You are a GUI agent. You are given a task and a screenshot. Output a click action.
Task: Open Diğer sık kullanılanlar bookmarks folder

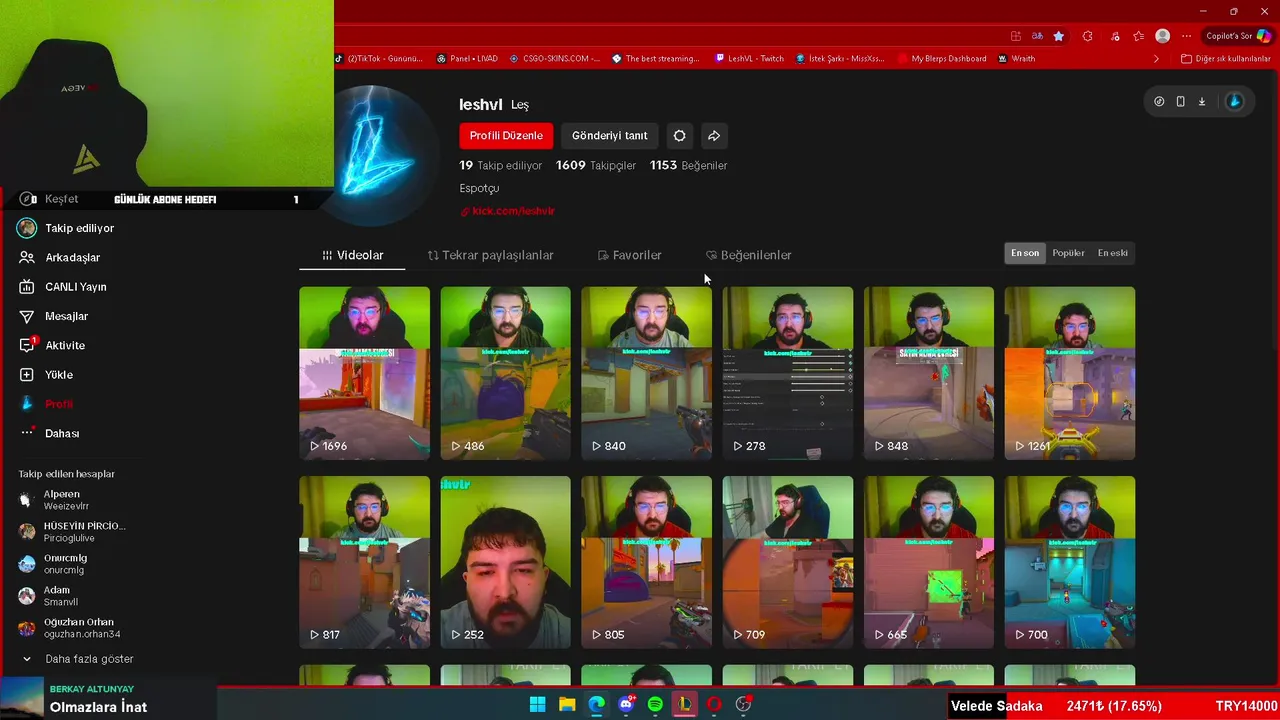pyautogui.click(x=1225, y=59)
